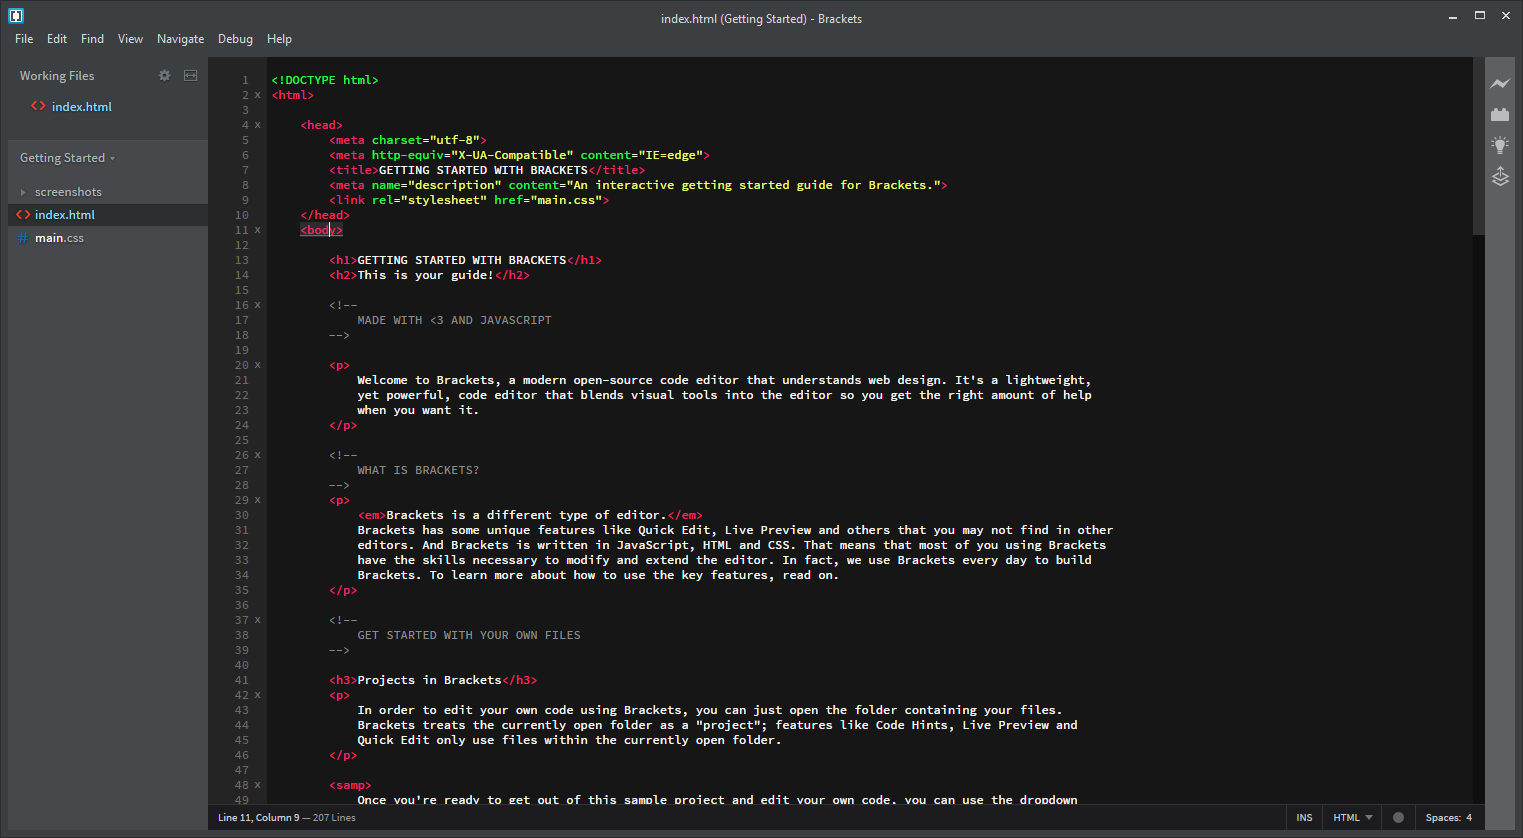Click 'This is your guide!' heading text
1523x838 pixels.
click(x=426, y=275)
